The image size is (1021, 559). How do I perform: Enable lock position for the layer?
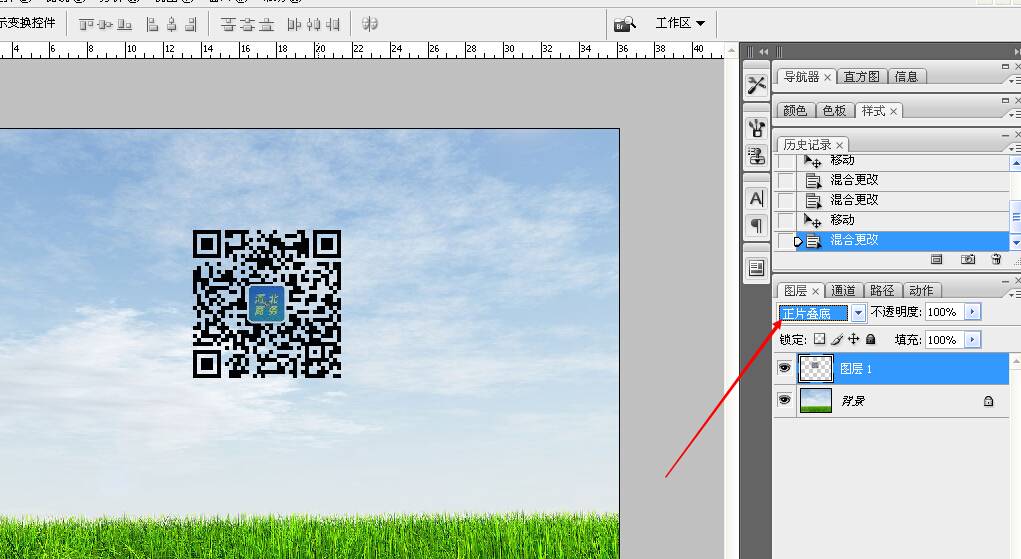tap(853, 339)
